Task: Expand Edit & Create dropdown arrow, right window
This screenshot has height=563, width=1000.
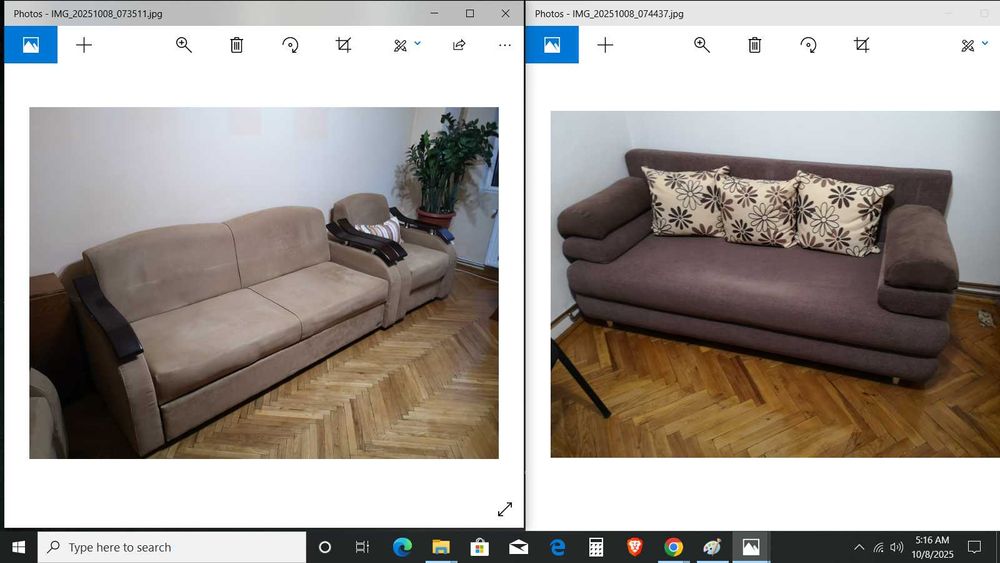Action: pyautogui.click(x=985, y=43)
